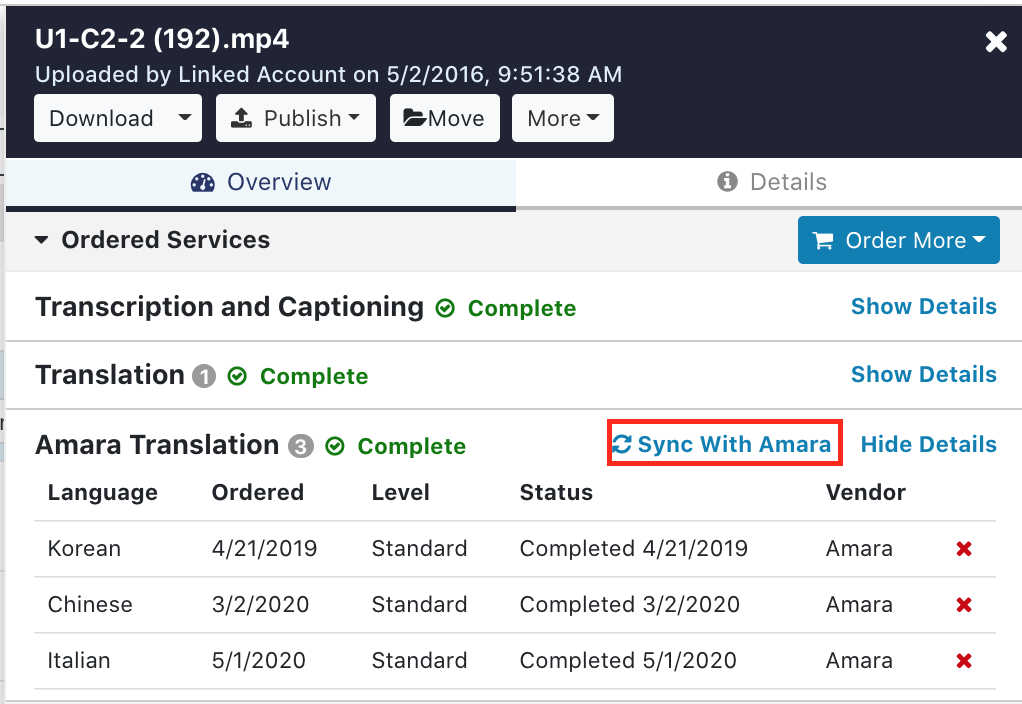Click the Language column header
Viewport: 1022px width, 704px height.
(103, 493)
